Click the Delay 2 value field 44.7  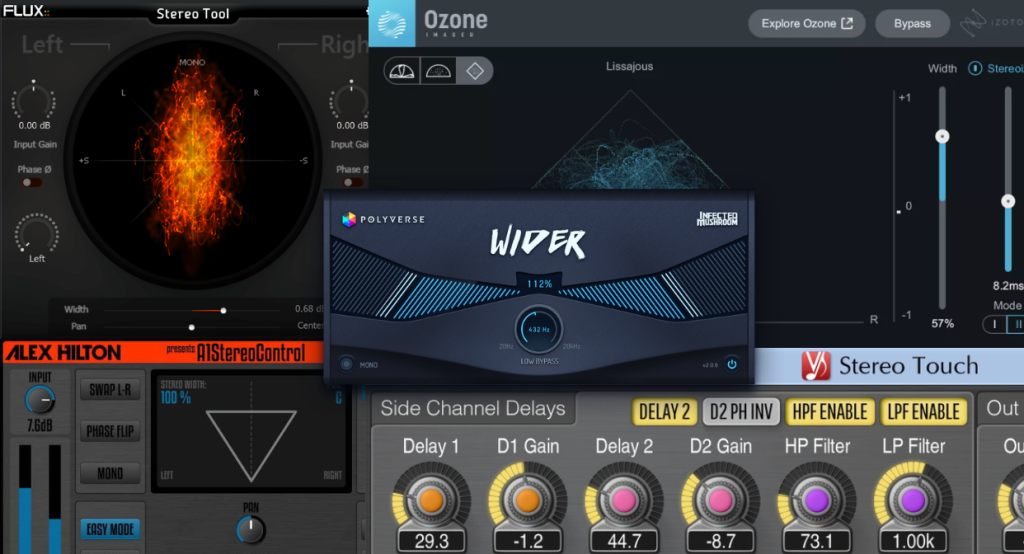tap(624, 541)
